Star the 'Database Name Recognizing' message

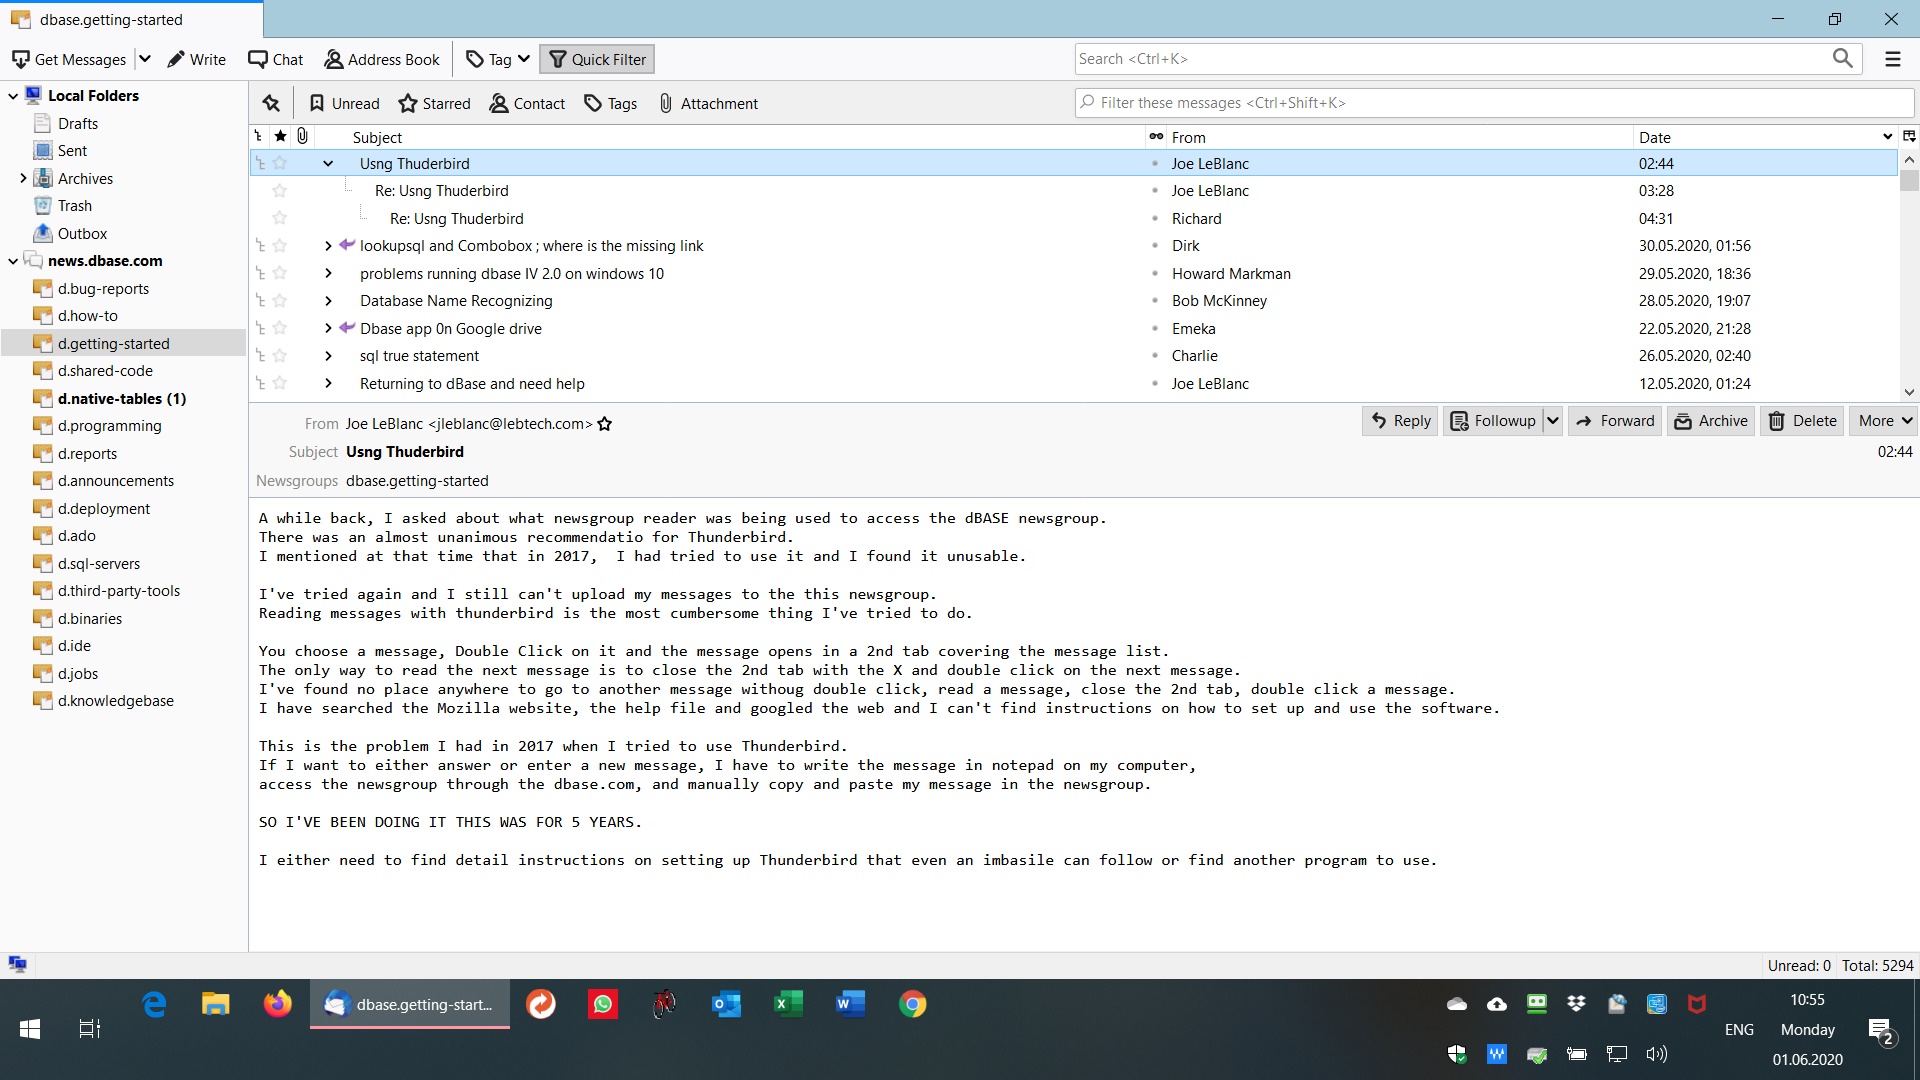(x=280, y=301)
